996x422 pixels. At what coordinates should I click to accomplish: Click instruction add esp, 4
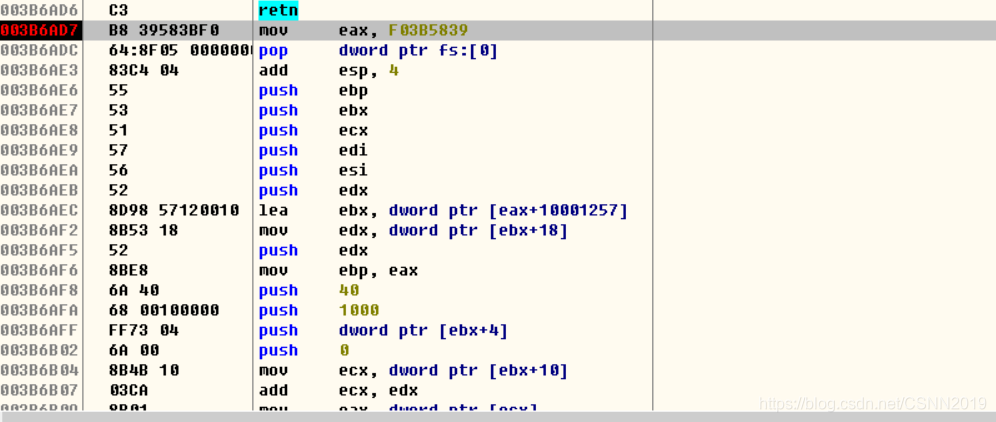(x=328, y=71)
